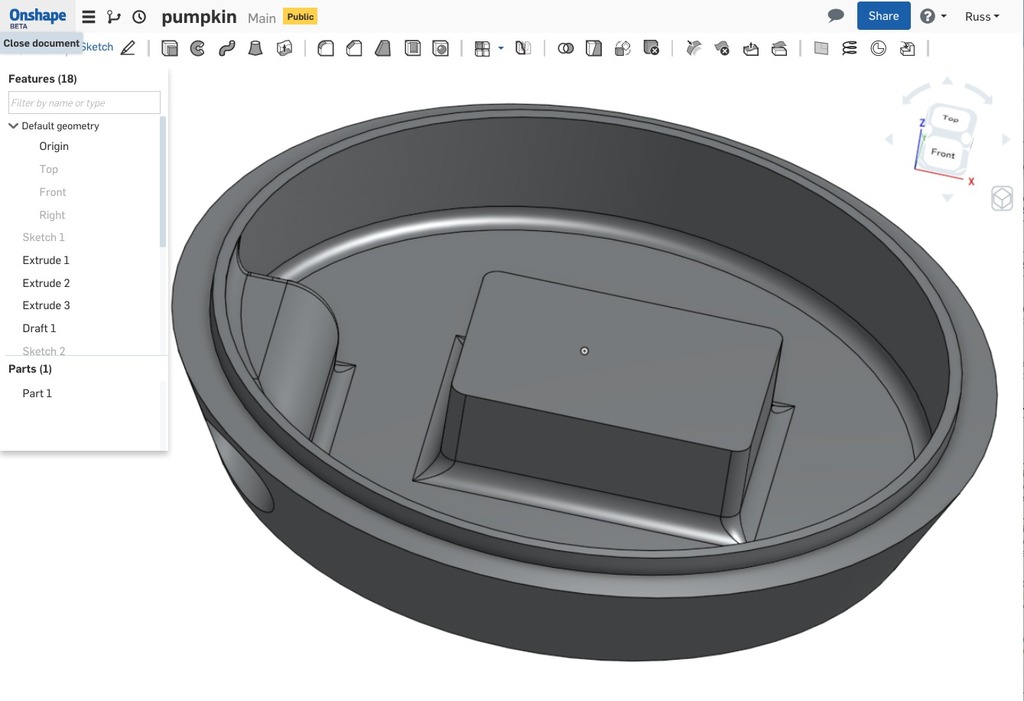Select the Delete part tool
This screenshot has width=1024, height=701.
(651, 48)
